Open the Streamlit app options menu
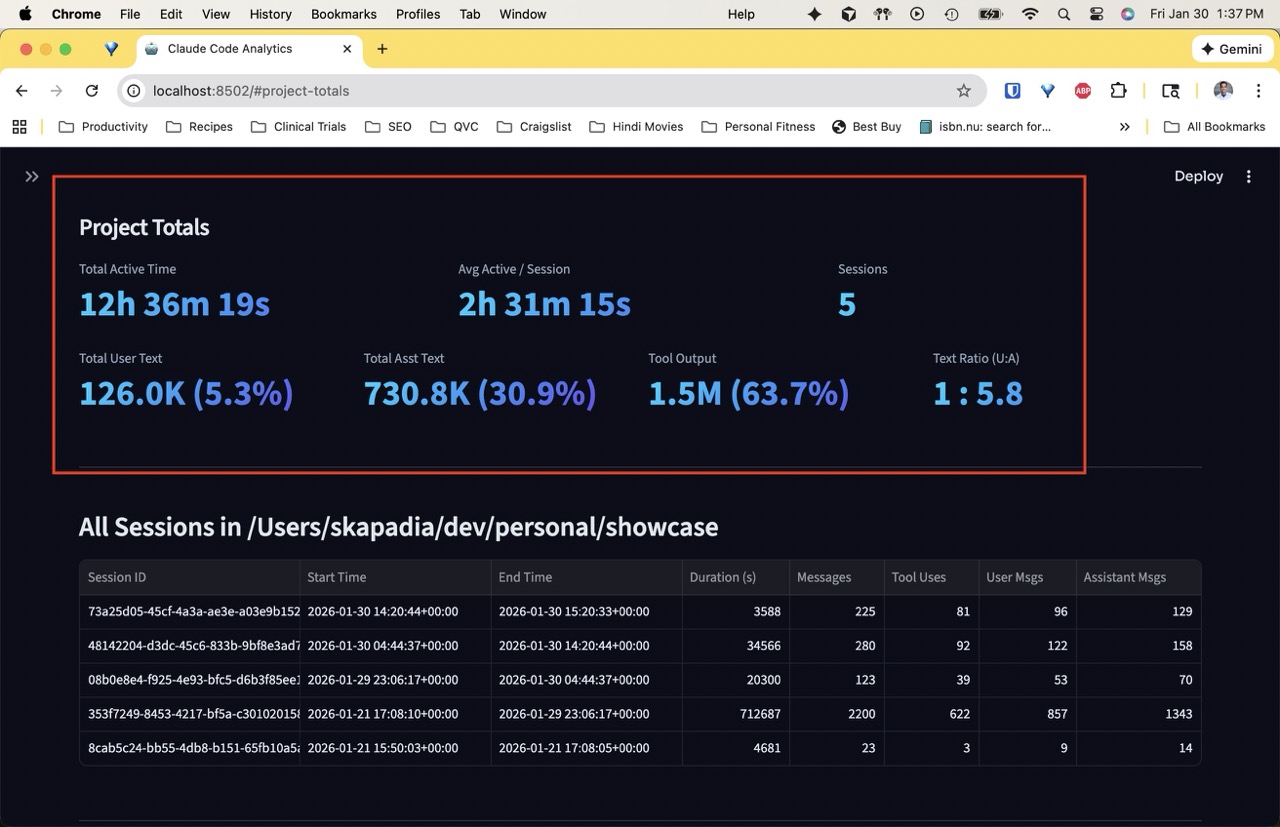Image resolution: width=1280 pixels, height=827 pixels. [1248, 176]
